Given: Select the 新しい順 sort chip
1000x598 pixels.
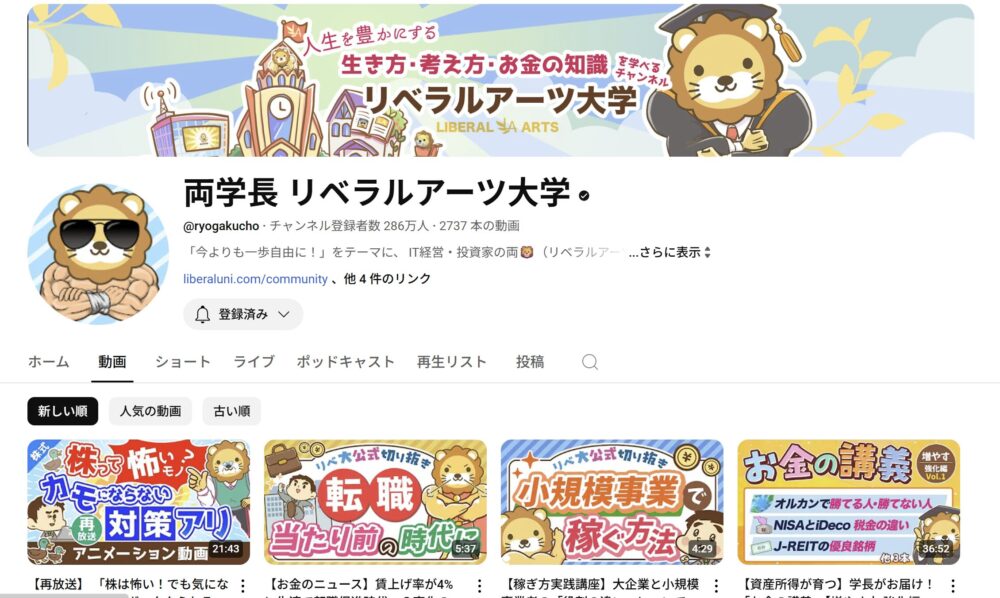Looking at the screenshot, I should point(62,411).
